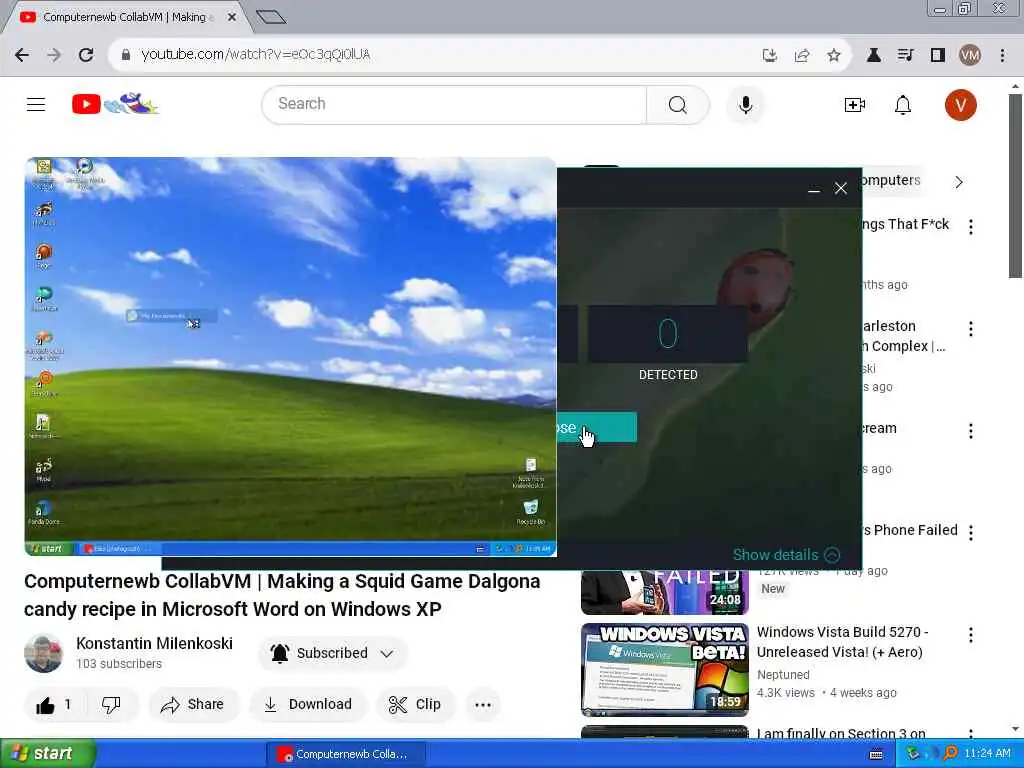Open the Chrome VM profile avatar
Viewport: 1024px width, 768px height.
pos(970,56)
